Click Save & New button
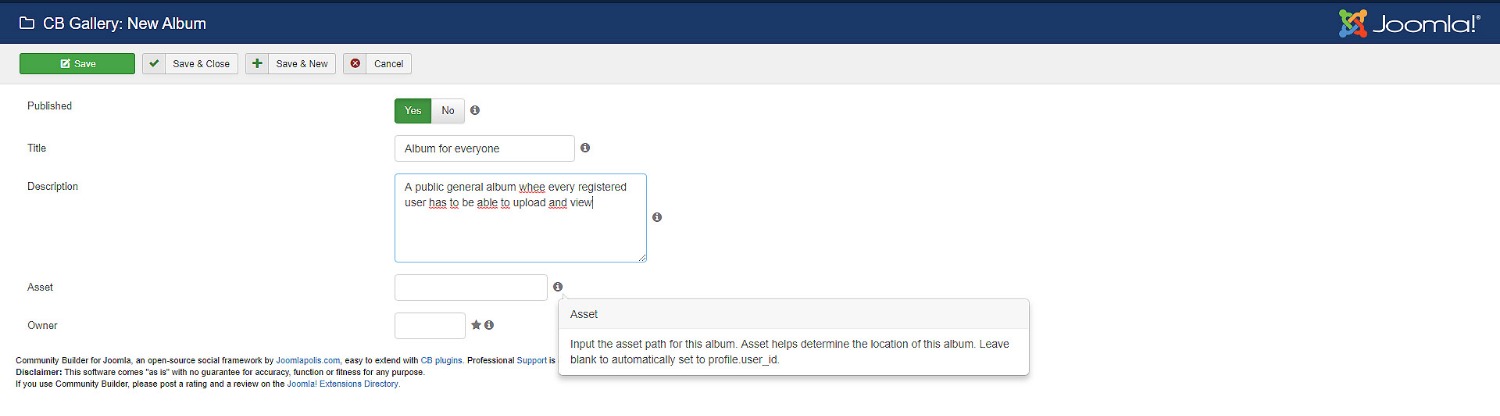The image size is (1500, 416). point(290,63)
